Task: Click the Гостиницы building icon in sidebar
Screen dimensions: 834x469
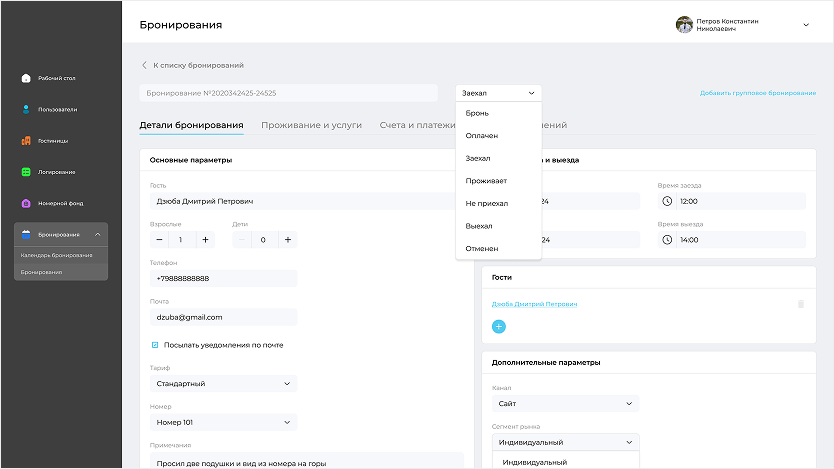Action: [x=26, y=141]
